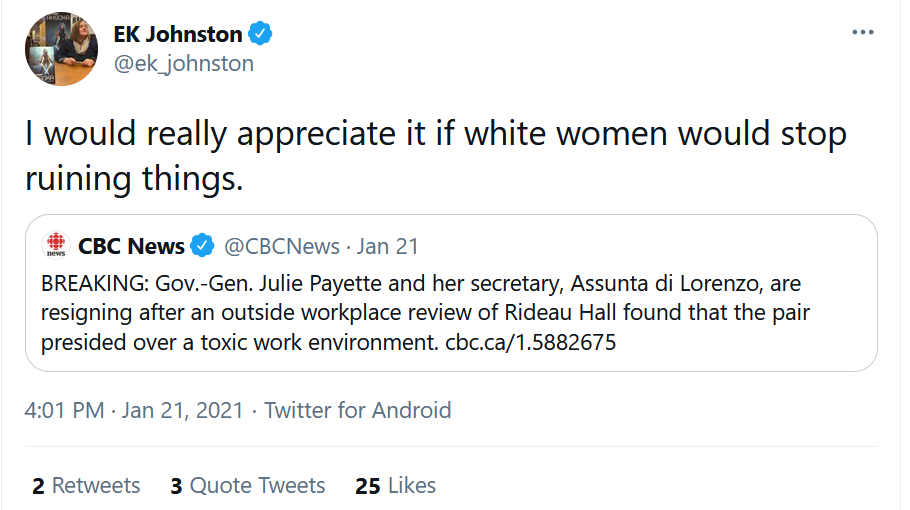Screen dimensions: 910x510
Task: Click EK Johnston's verified badge
Action: pos(260,34)
